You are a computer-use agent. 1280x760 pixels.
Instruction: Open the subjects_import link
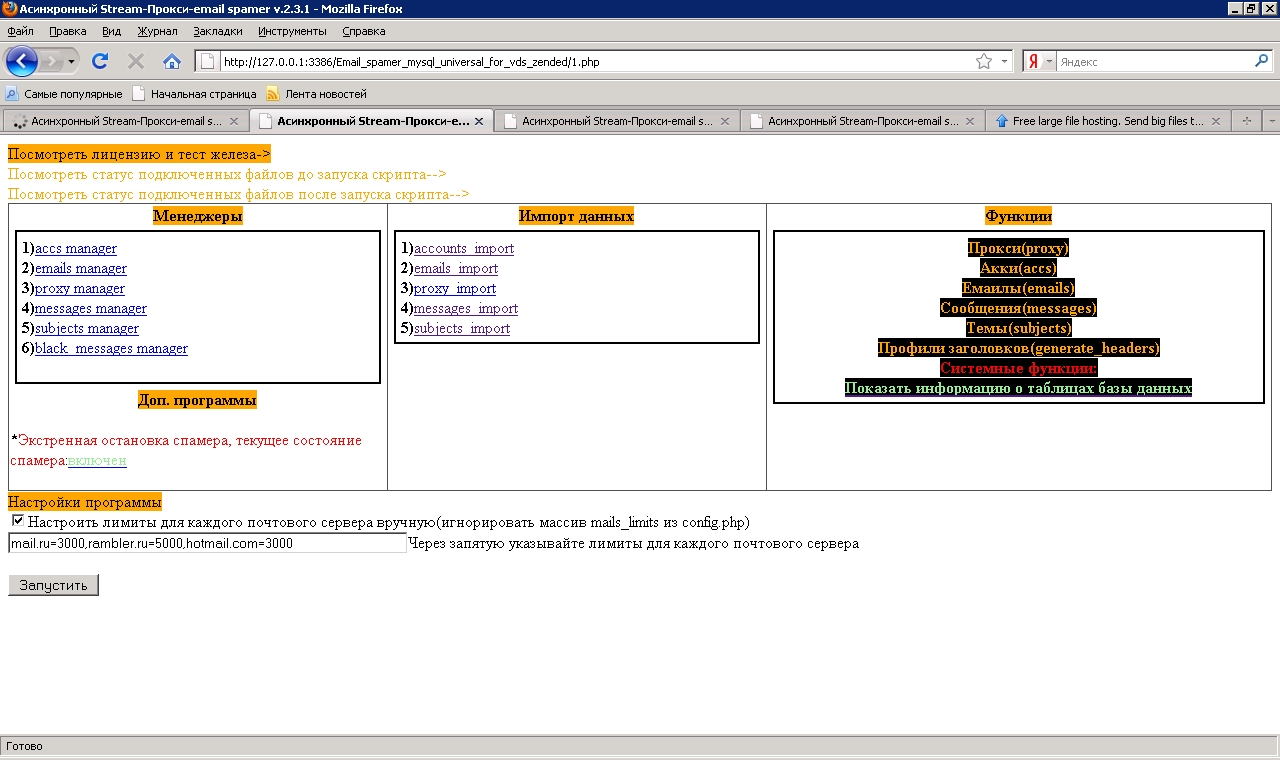point(462,328)
